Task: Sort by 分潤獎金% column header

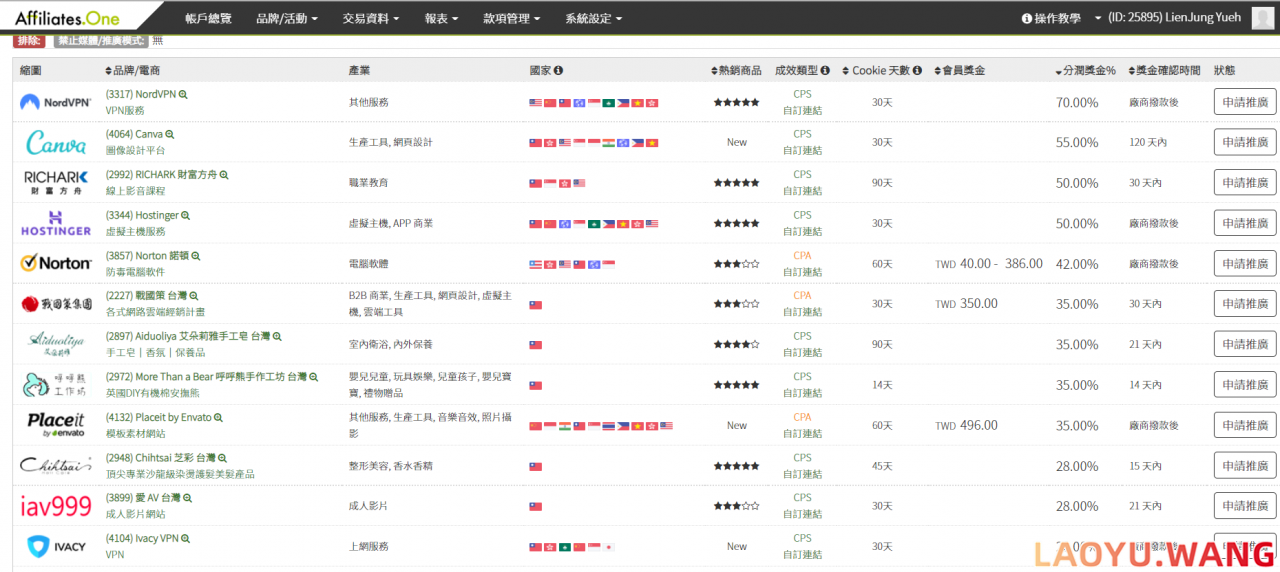Action: tap(1085, 70)
